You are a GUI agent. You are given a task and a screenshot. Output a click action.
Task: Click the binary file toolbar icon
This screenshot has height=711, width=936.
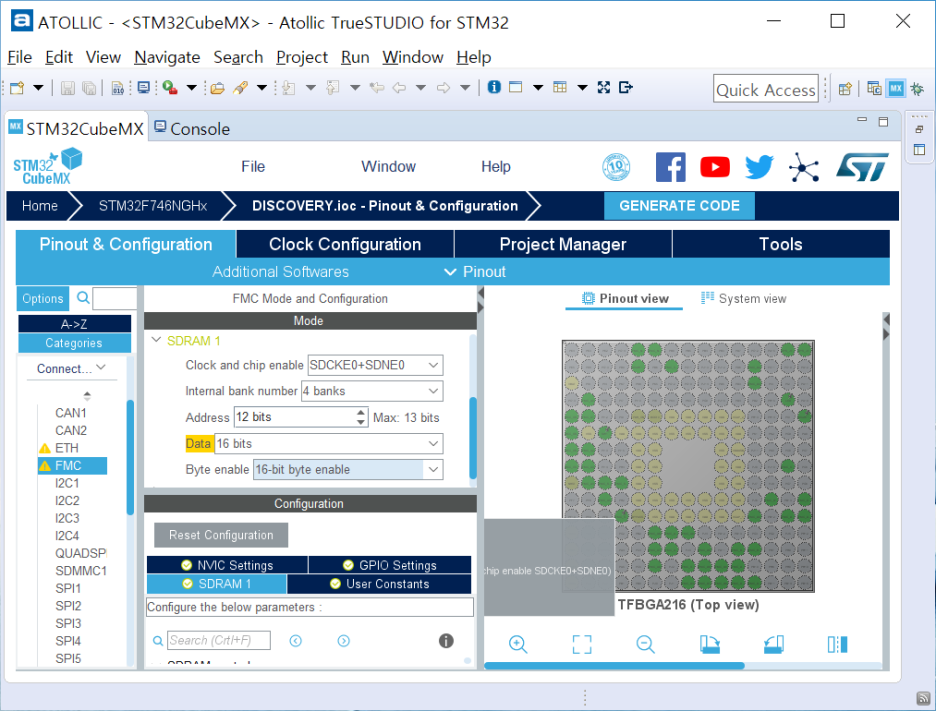(x=118, y=88)
